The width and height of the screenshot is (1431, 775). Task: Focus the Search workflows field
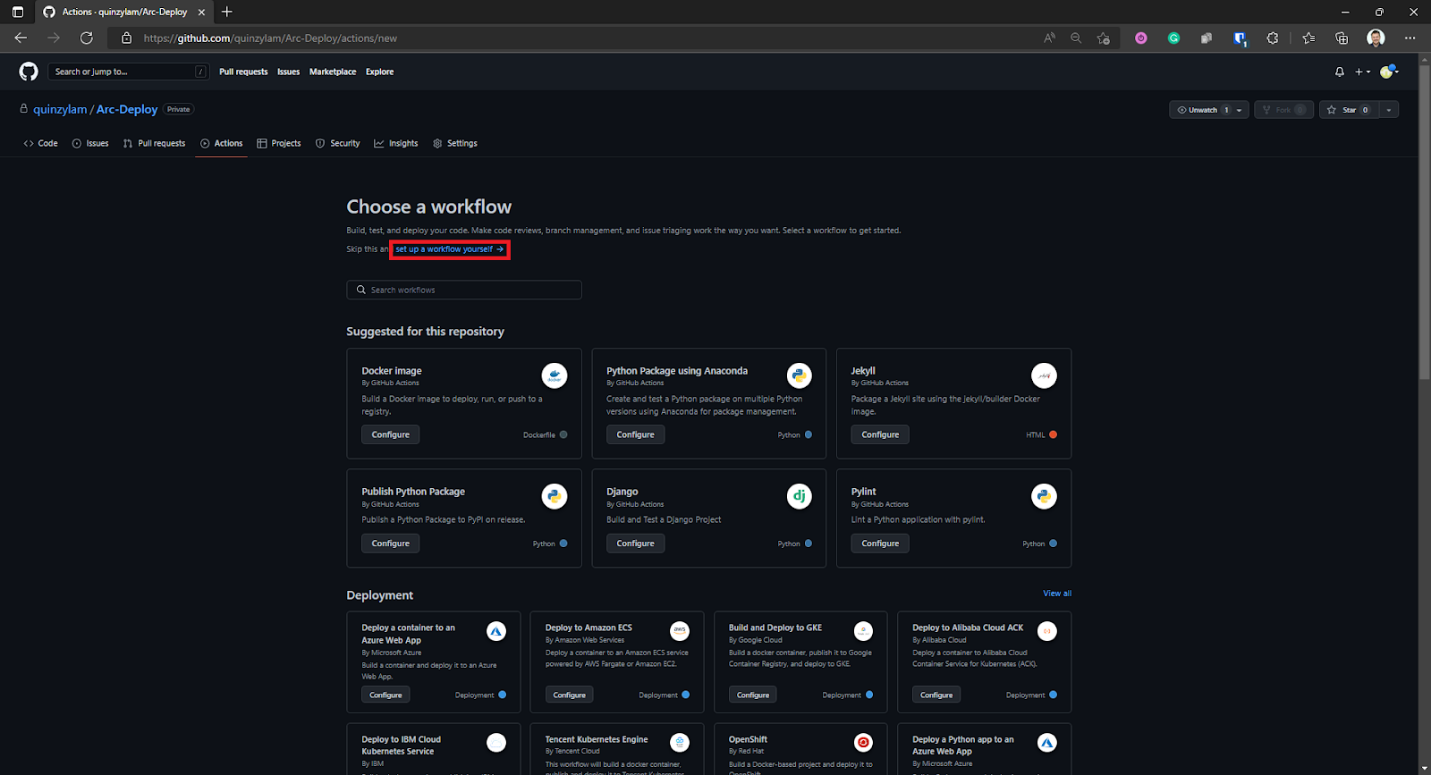pos(464,290)
